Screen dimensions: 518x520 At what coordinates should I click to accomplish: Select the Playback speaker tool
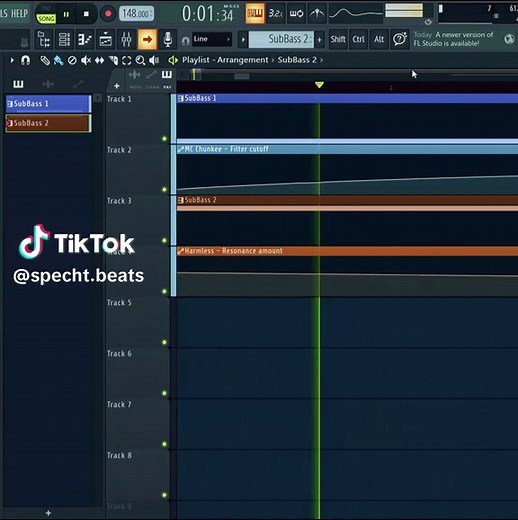(154, 60)
